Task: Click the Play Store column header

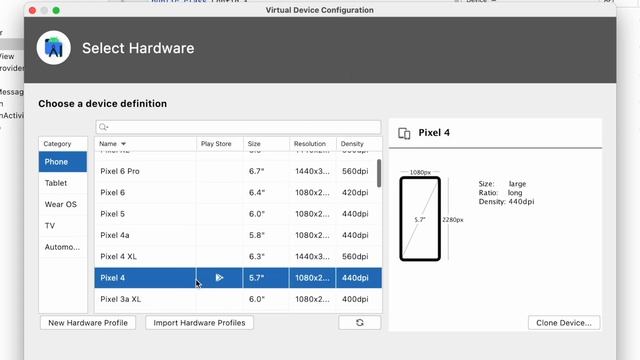Action: coord(220,144)
